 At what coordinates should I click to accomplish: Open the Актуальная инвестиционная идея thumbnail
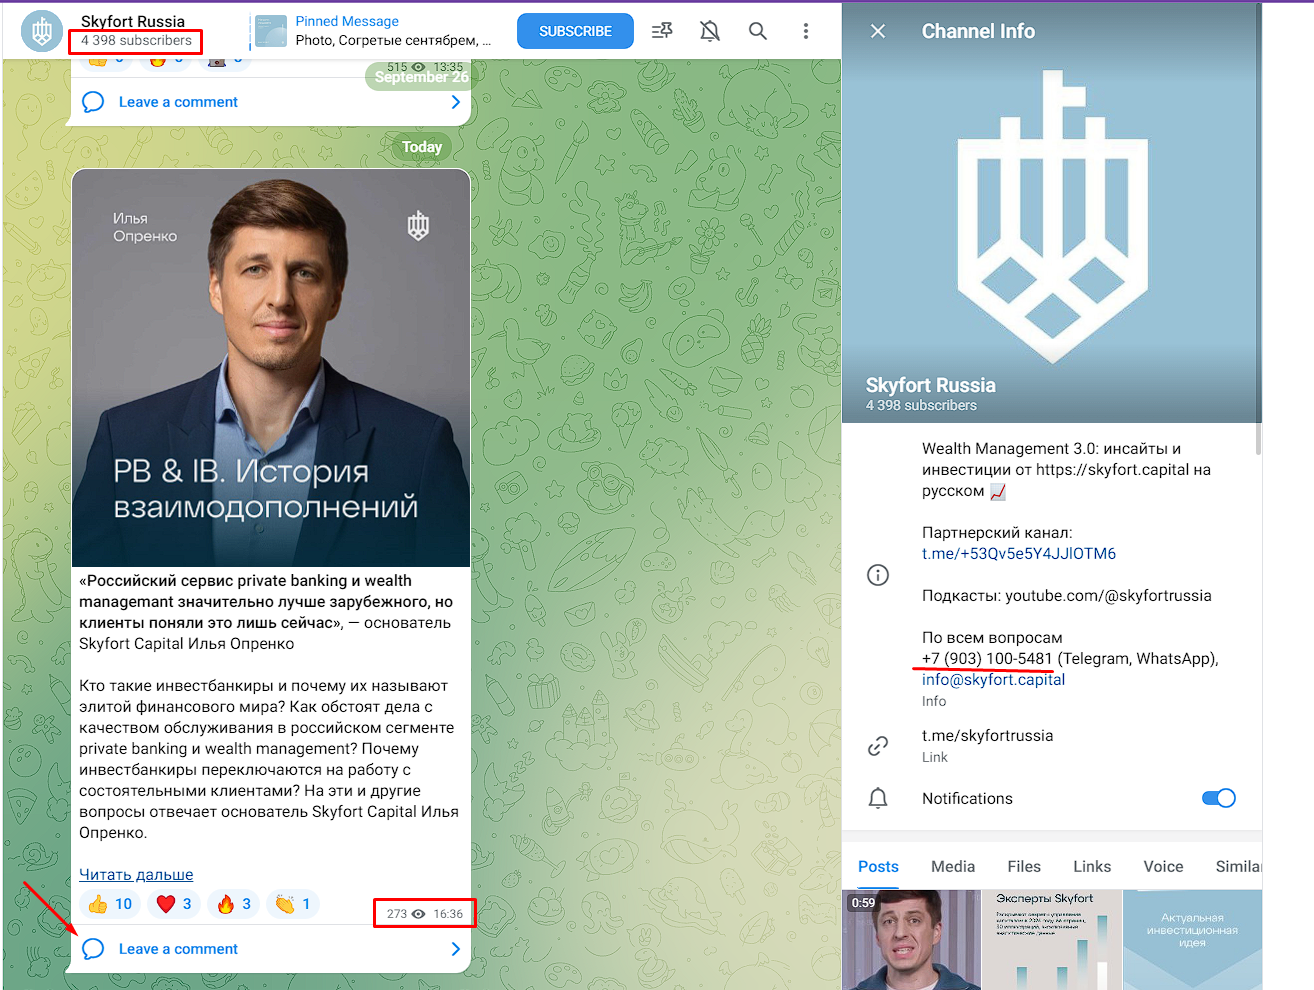(1192, 940)
